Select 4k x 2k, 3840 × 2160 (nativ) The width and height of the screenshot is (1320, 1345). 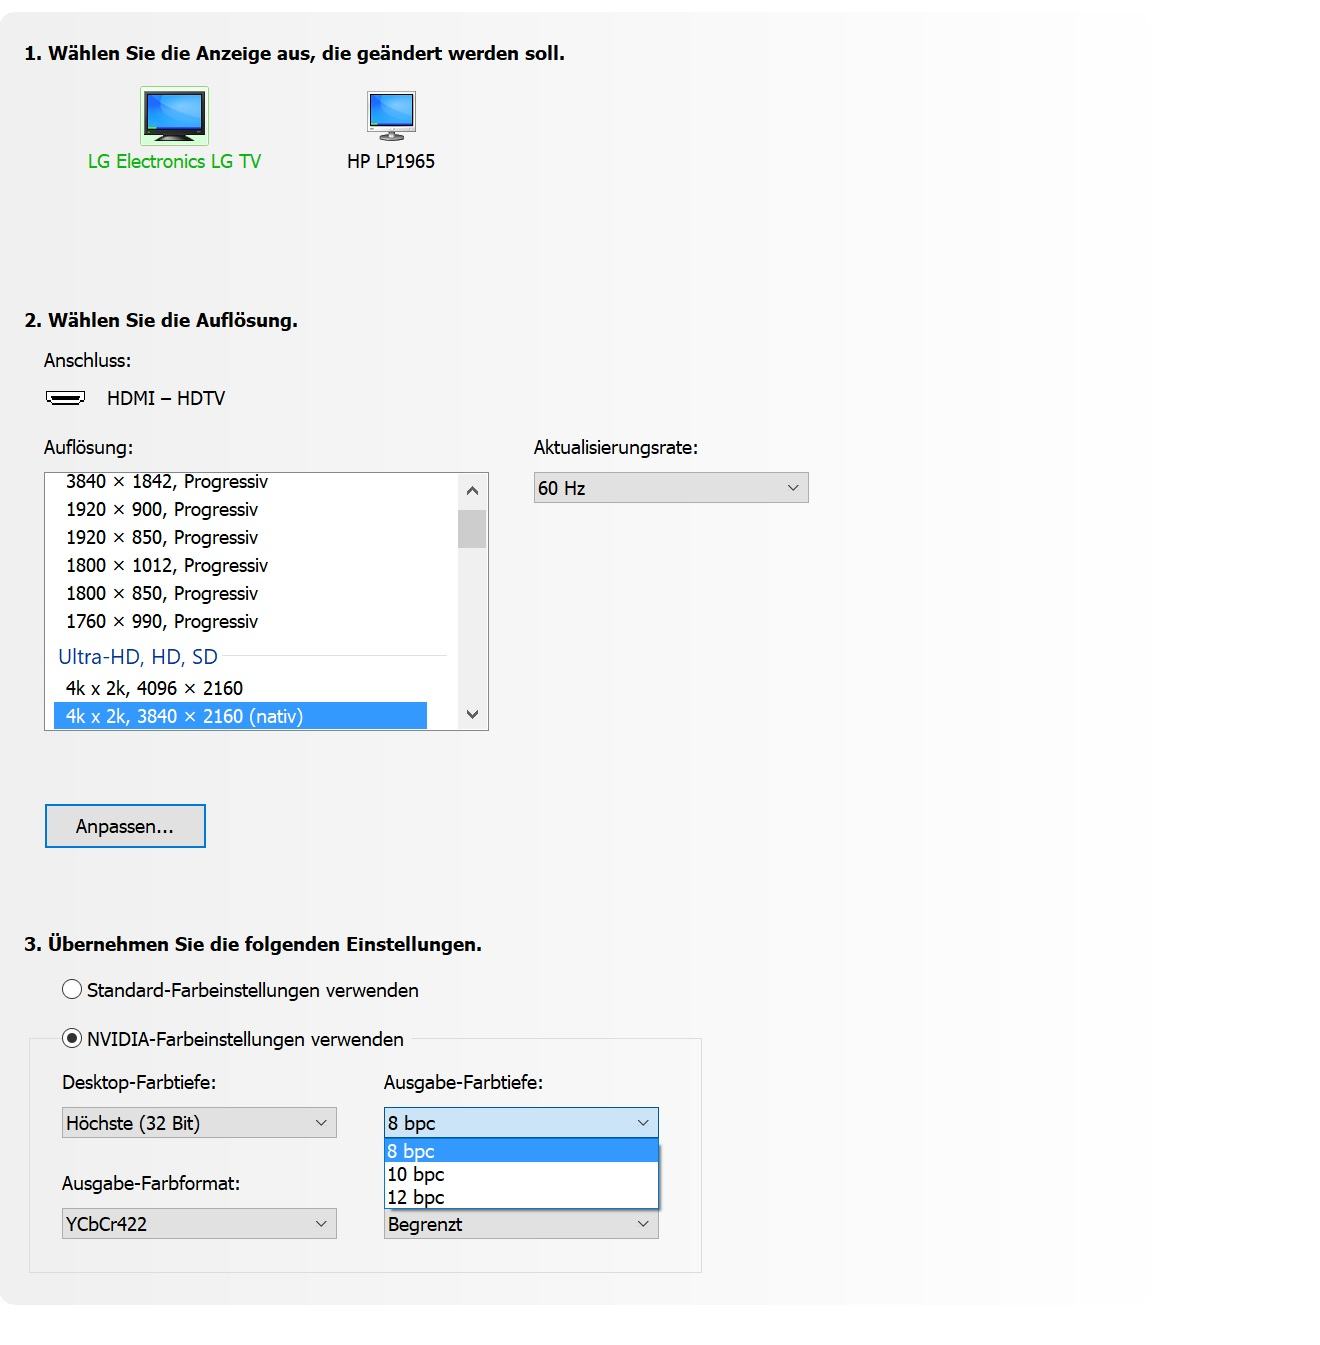click(240, 716)
